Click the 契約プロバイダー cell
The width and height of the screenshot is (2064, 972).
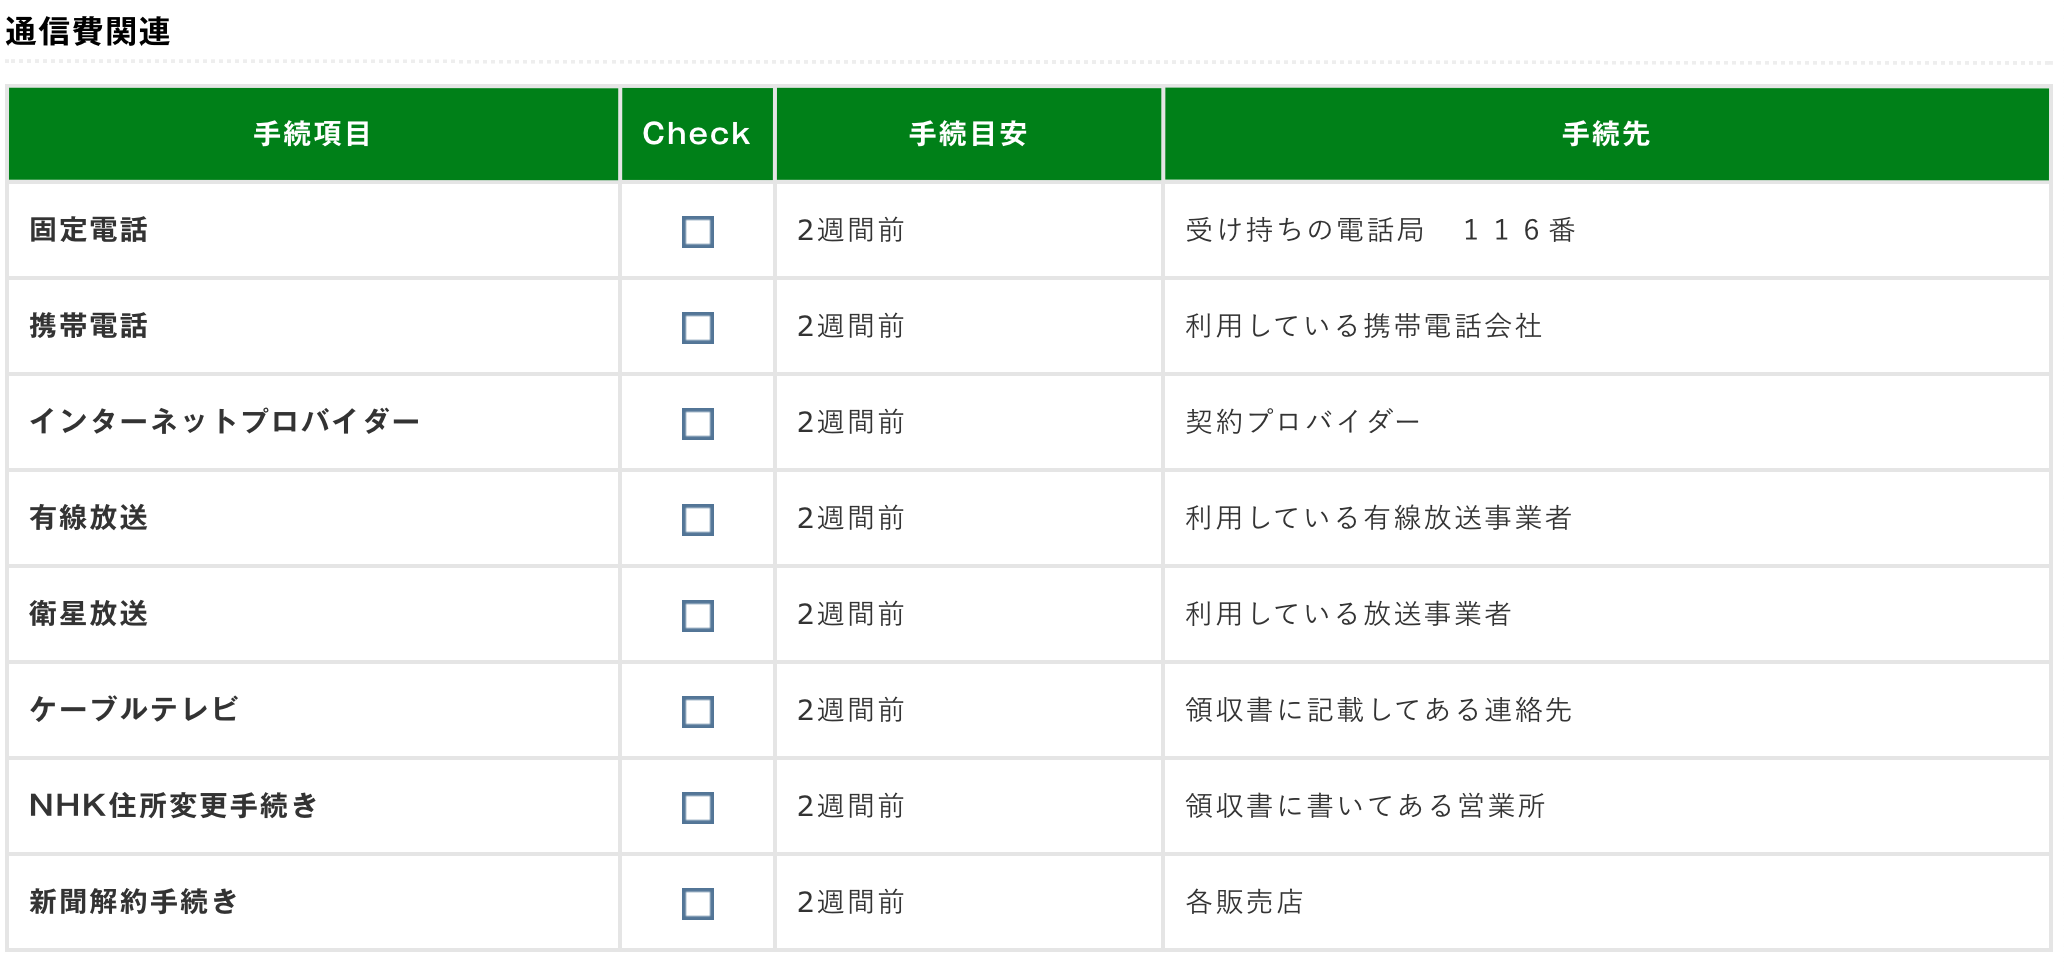tap(1302, 422)
